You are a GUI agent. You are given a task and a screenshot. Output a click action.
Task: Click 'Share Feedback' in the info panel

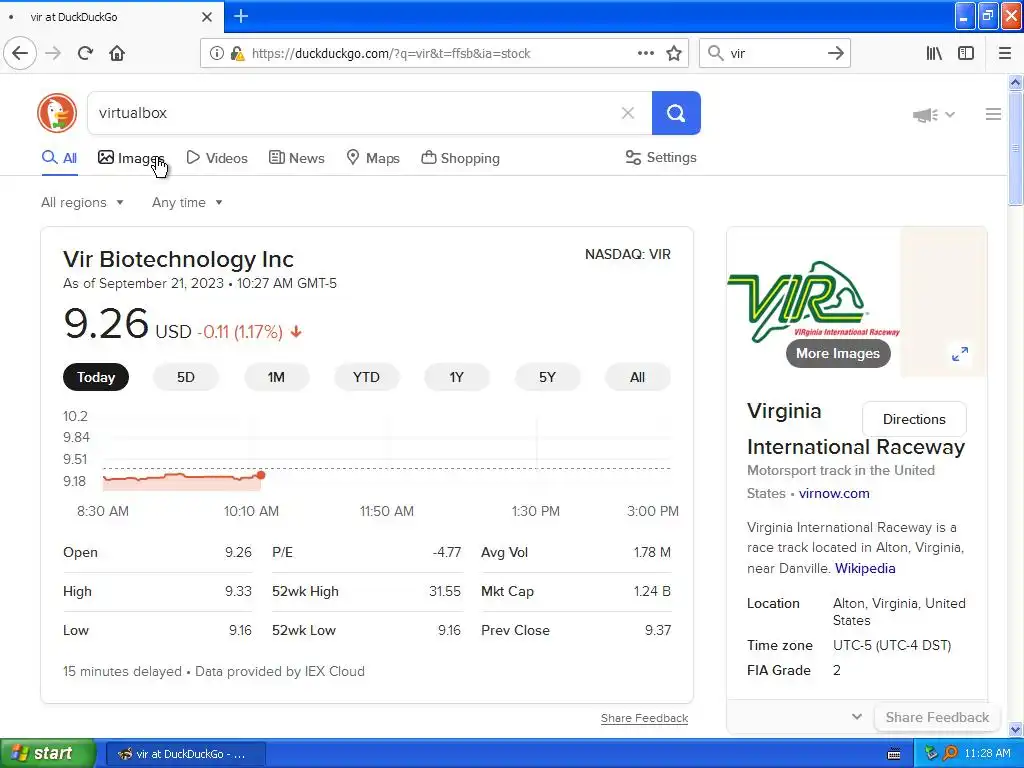point(937,717)
